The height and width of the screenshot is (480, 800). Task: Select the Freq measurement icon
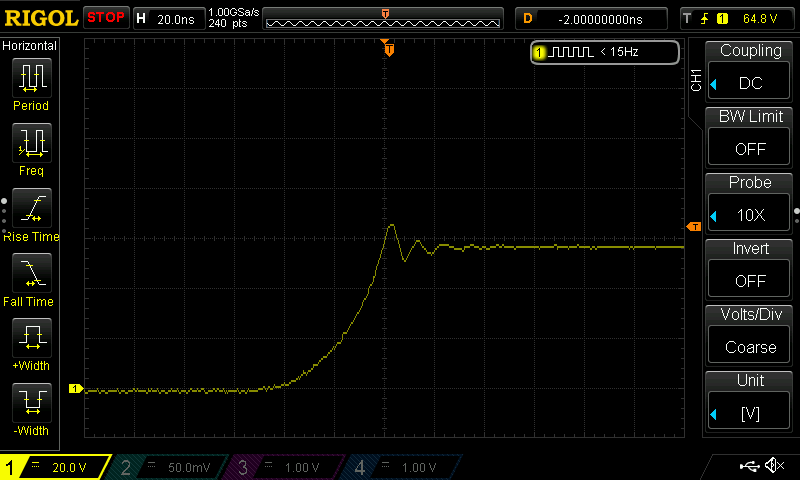[32, 143]
